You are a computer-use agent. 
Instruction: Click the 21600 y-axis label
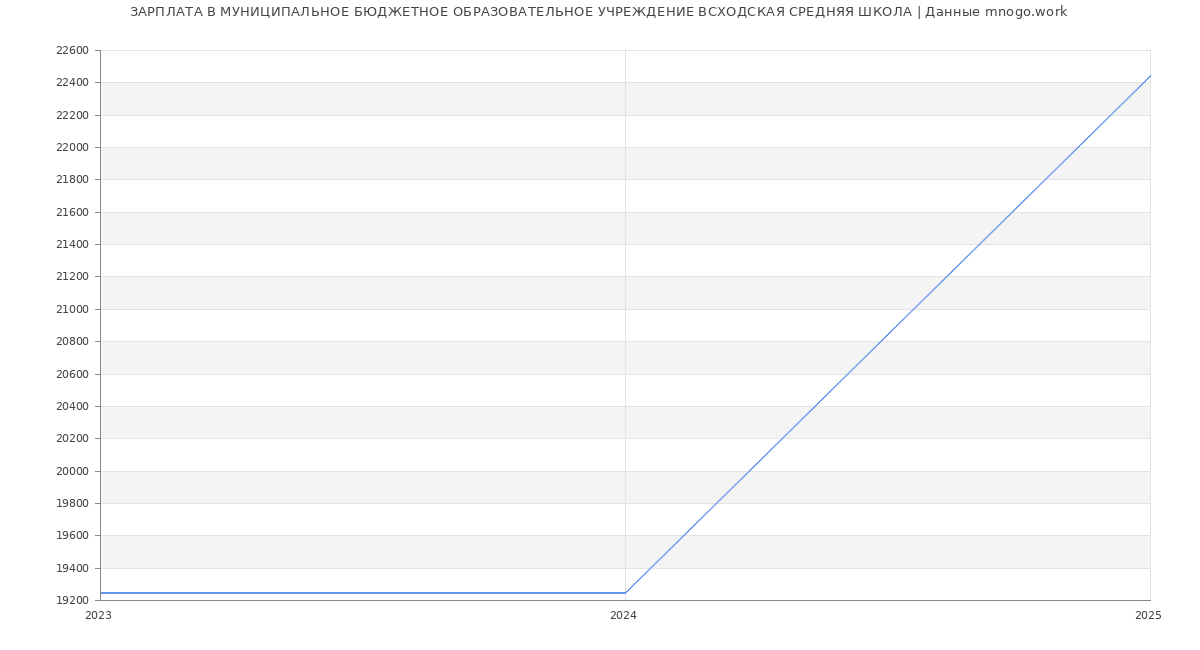[72, 212]
